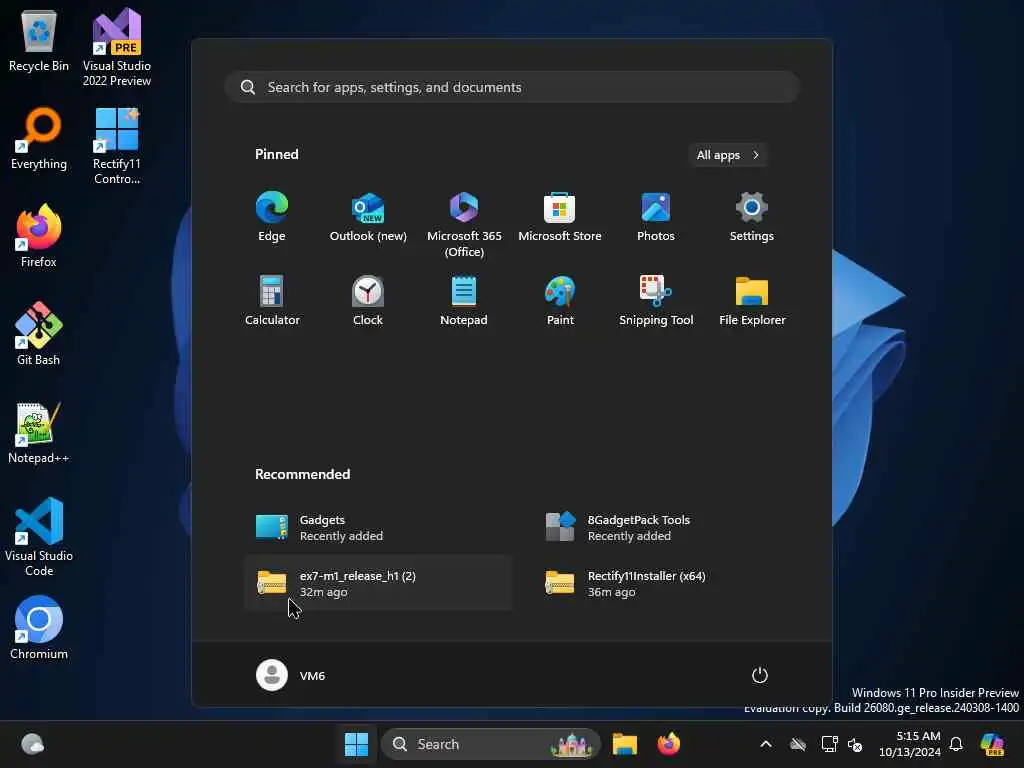Screen dimensions: 1024x768
Task: Open the clock showing 5:15 AM
Action: tap(910, 744)
